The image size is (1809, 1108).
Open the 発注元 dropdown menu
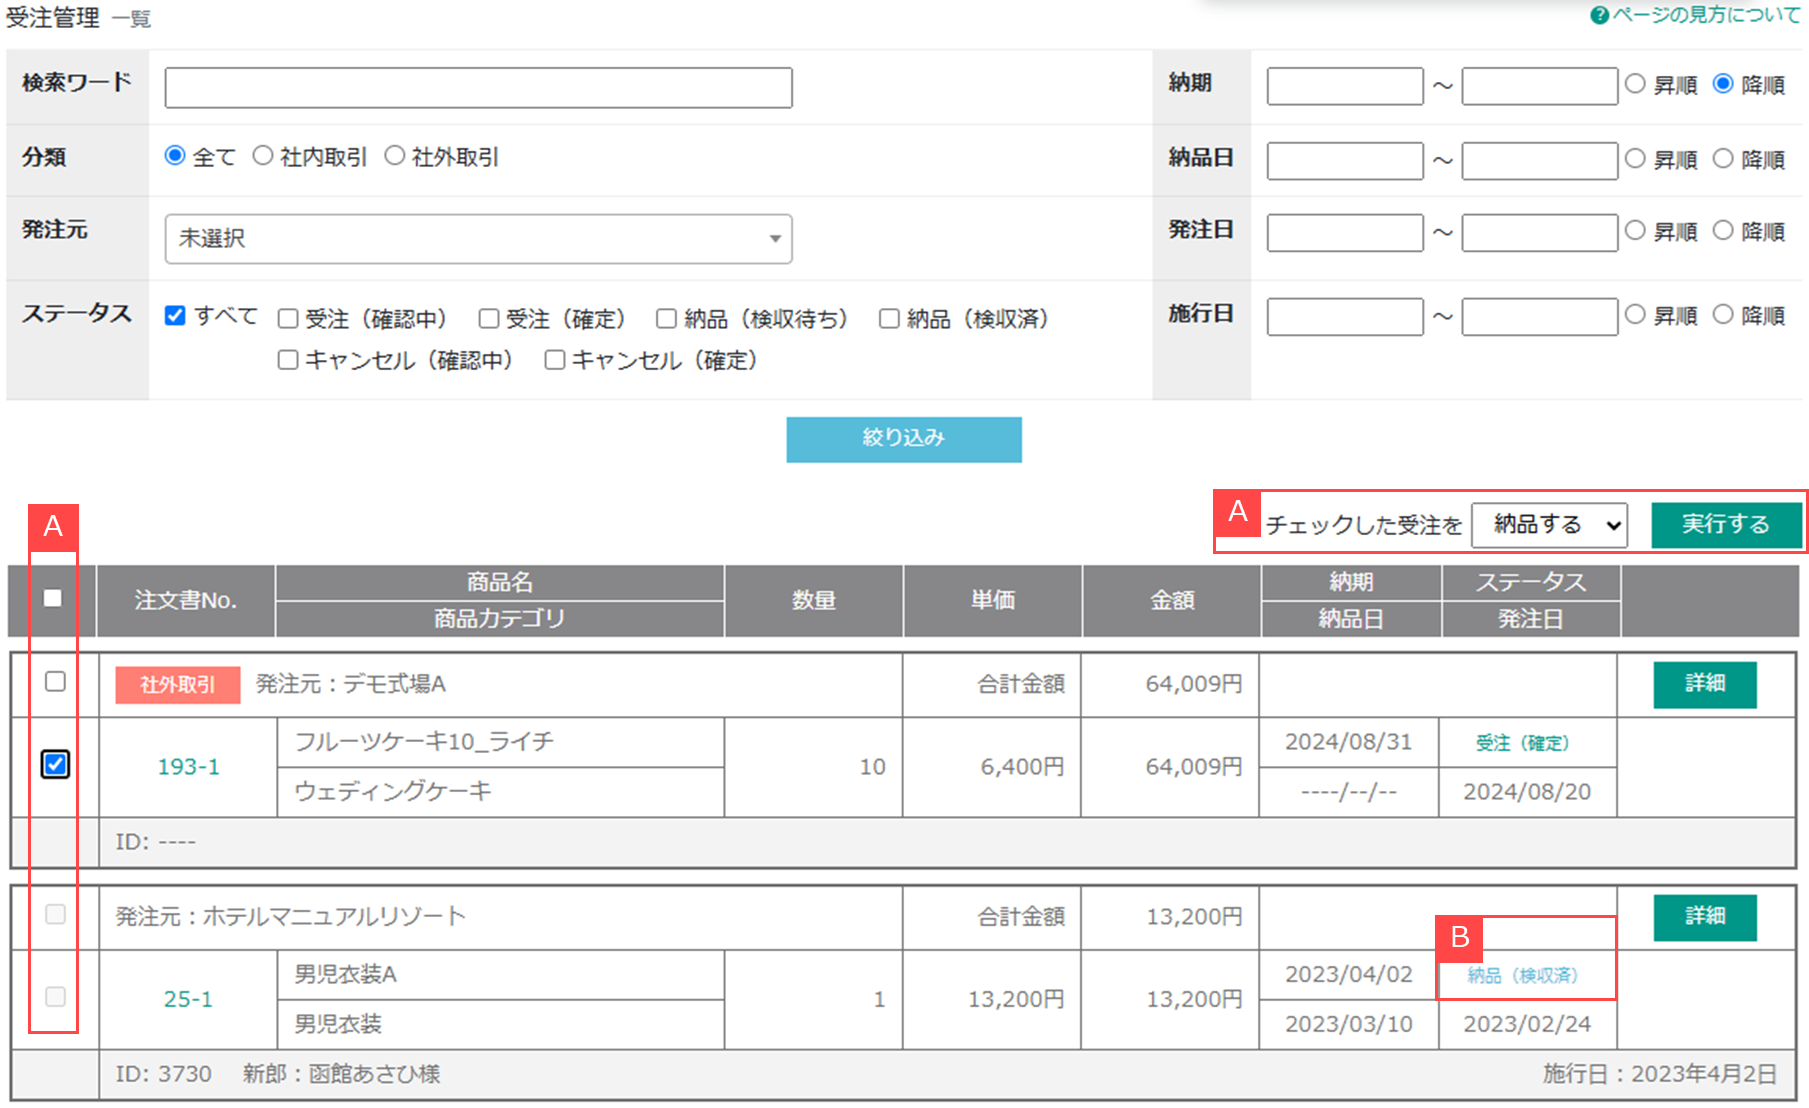[478, 239]
